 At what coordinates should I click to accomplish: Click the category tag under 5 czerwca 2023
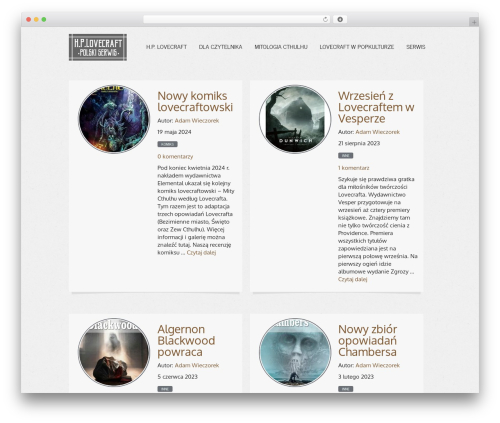pos(165,389)
